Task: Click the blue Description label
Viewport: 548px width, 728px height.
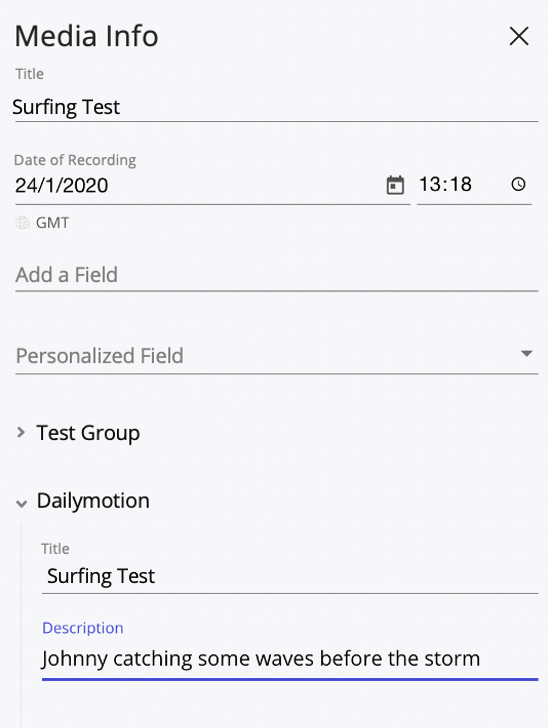Action: click(83, 628)
